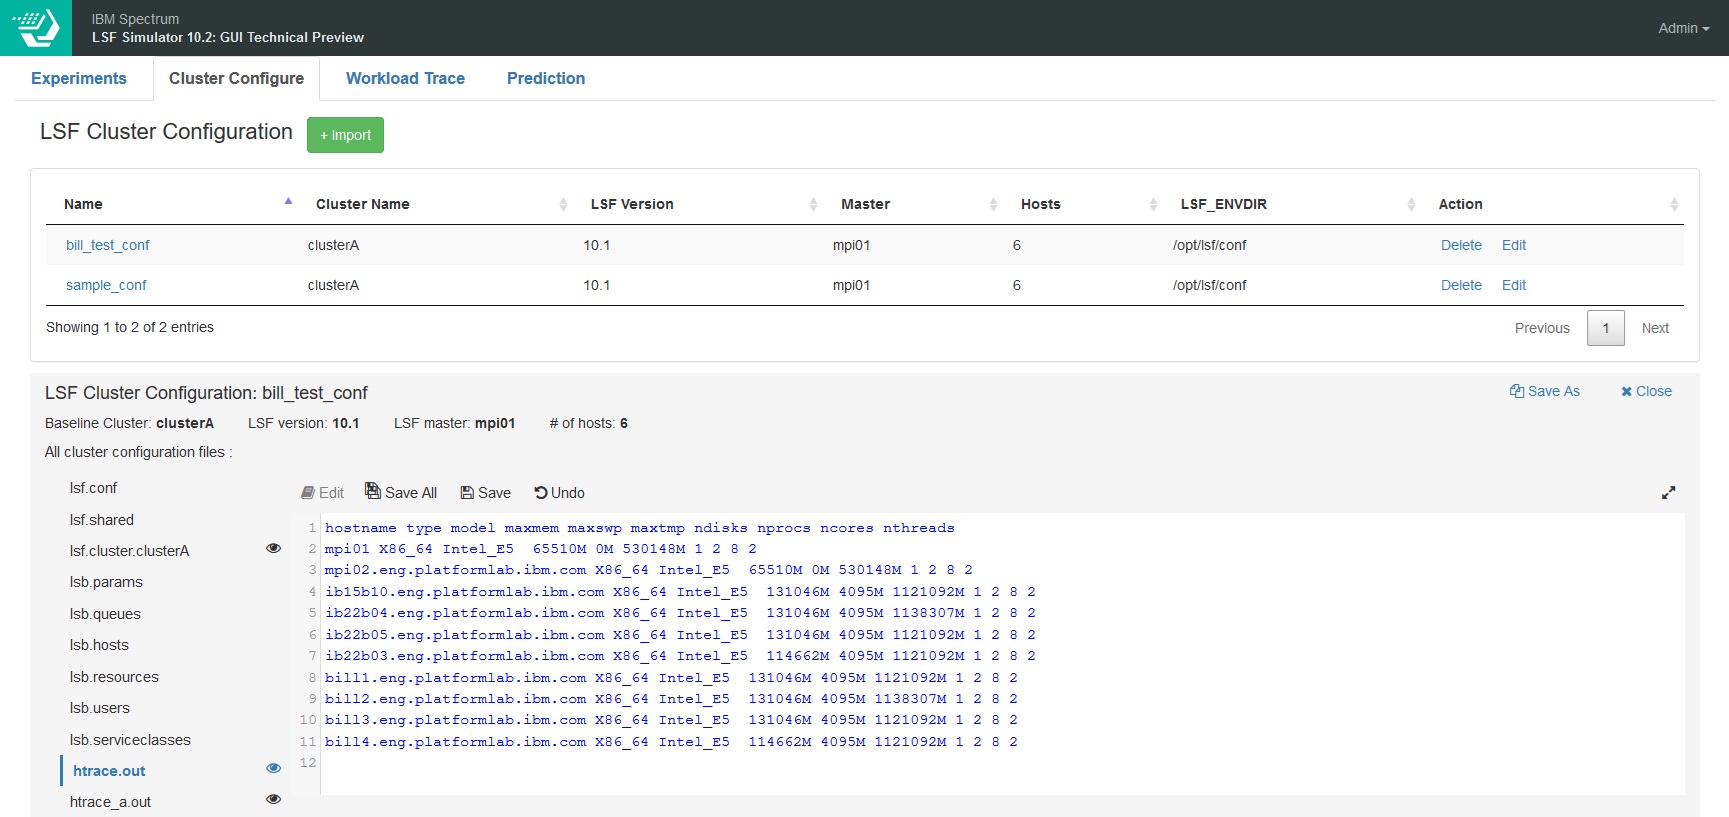This screenshot has height=817, width=1729.
Task: Open the sample_conf configuration link
Action: (x=106, y=285)
